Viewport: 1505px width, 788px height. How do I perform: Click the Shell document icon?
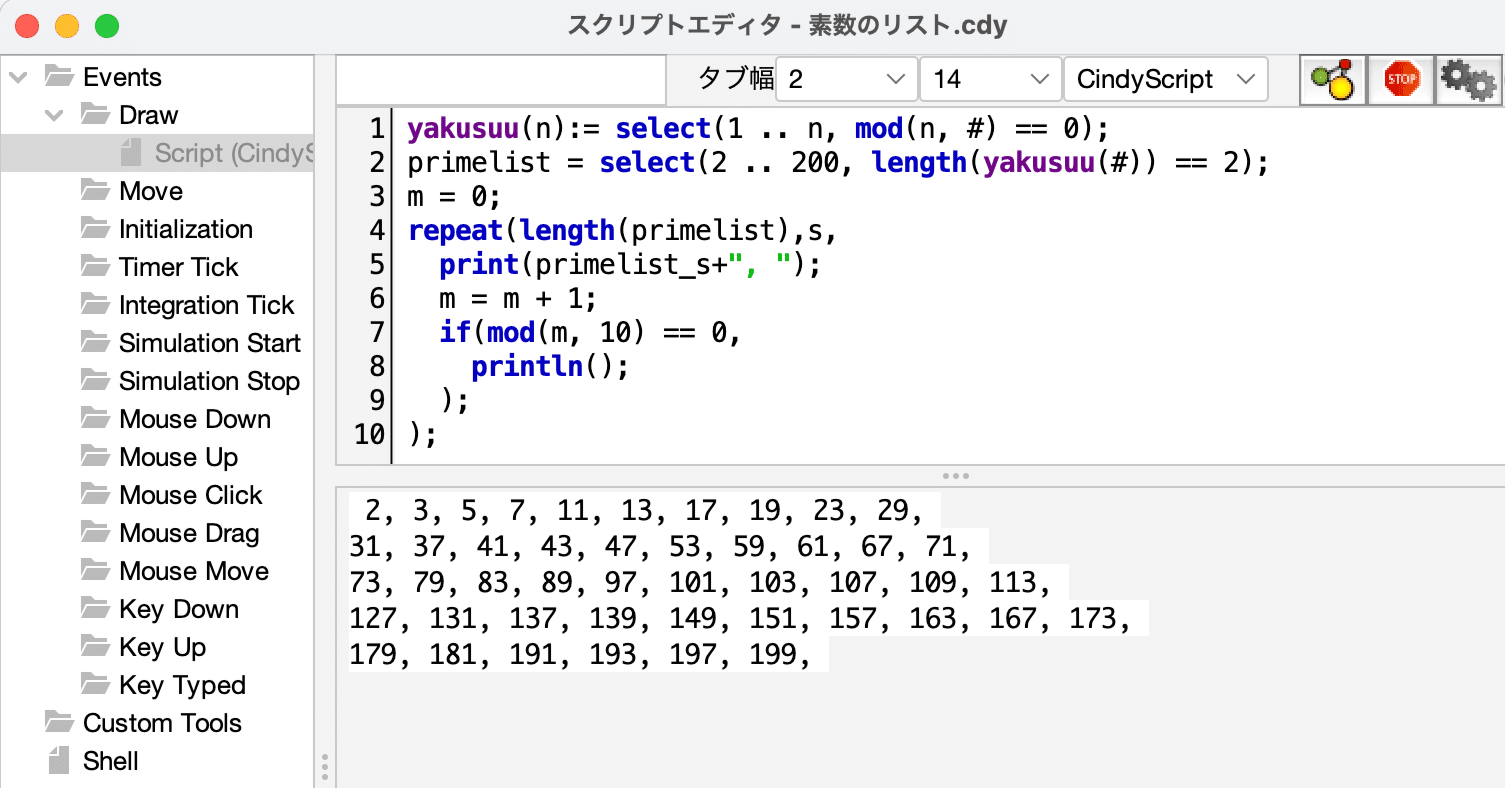[x=59, y=760]
